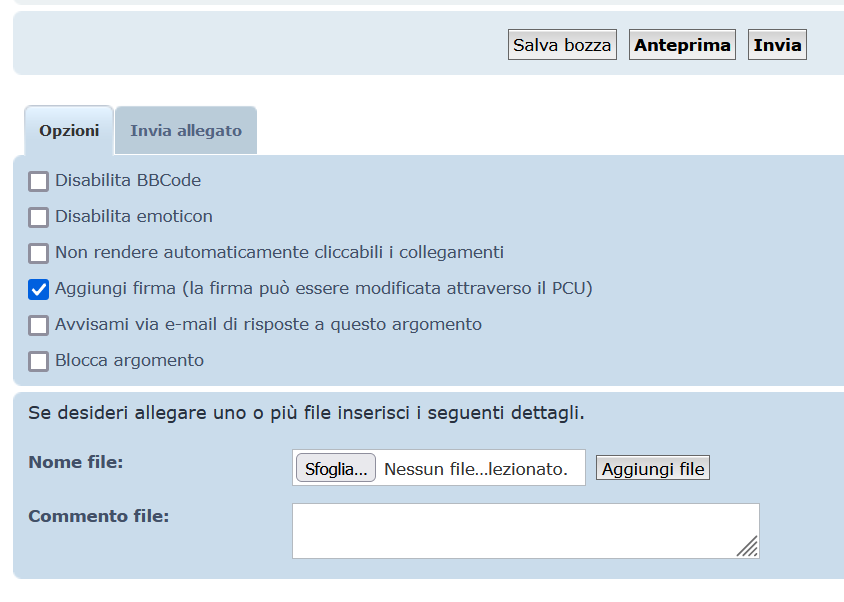Switch to the Opzioni tab
This screenshot has height=602, width=844.
pos(69,131)
